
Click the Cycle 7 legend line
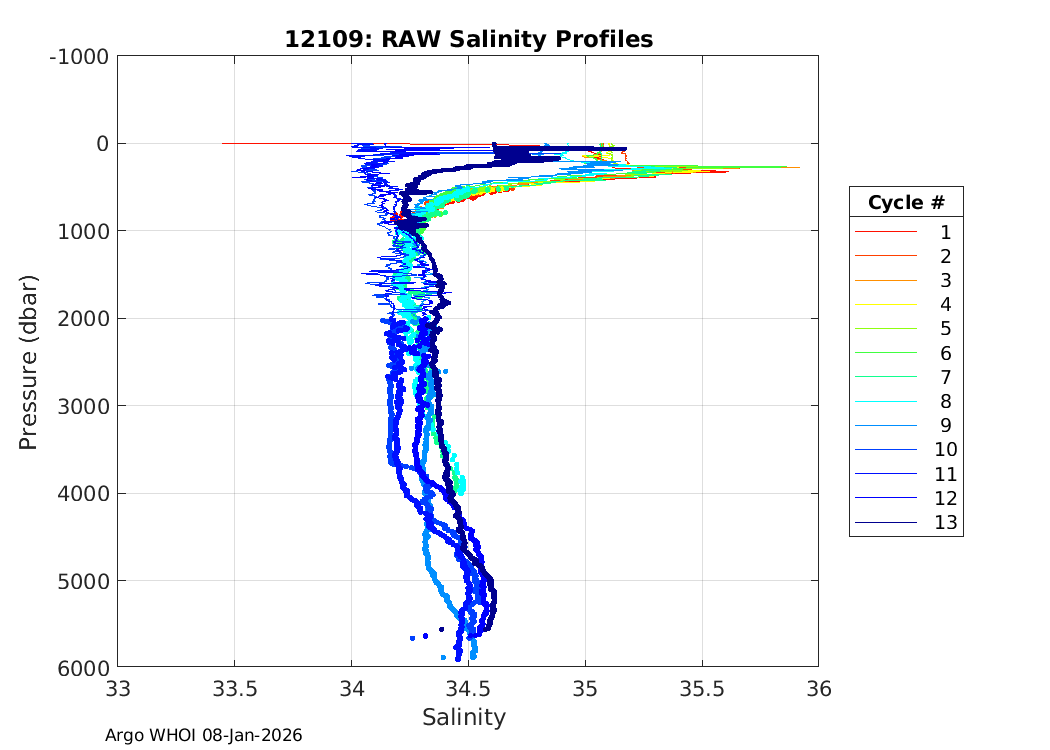pyautogui.click(x=885, y=377)
